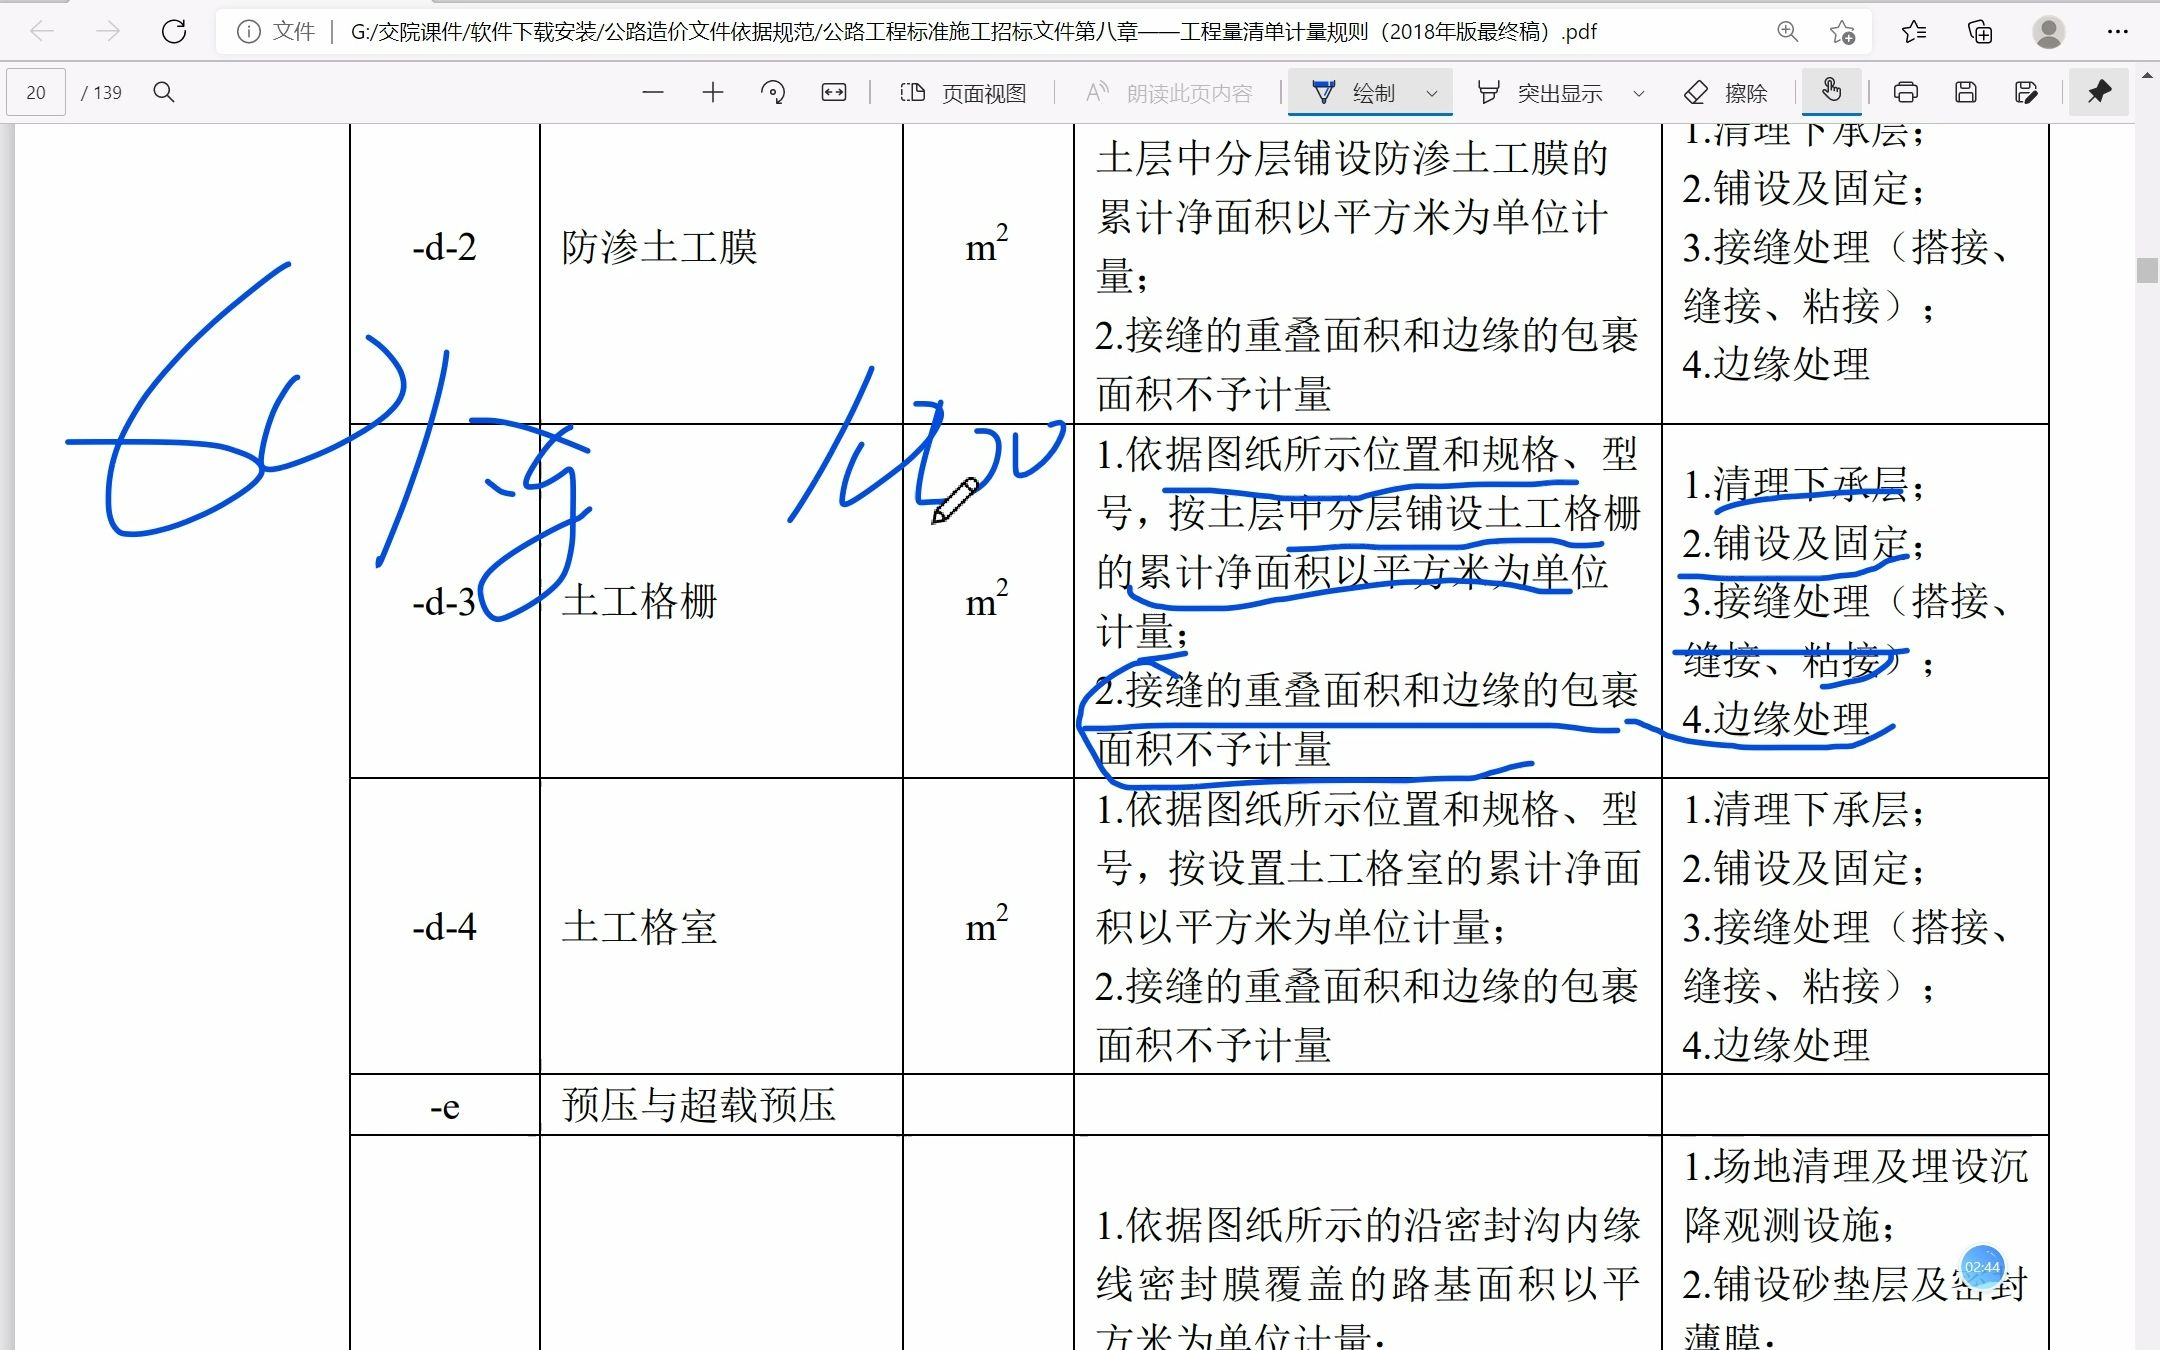Expand the 突出显示 highlight color arrow
2160x1350 pixels.
pos(1639,94)
